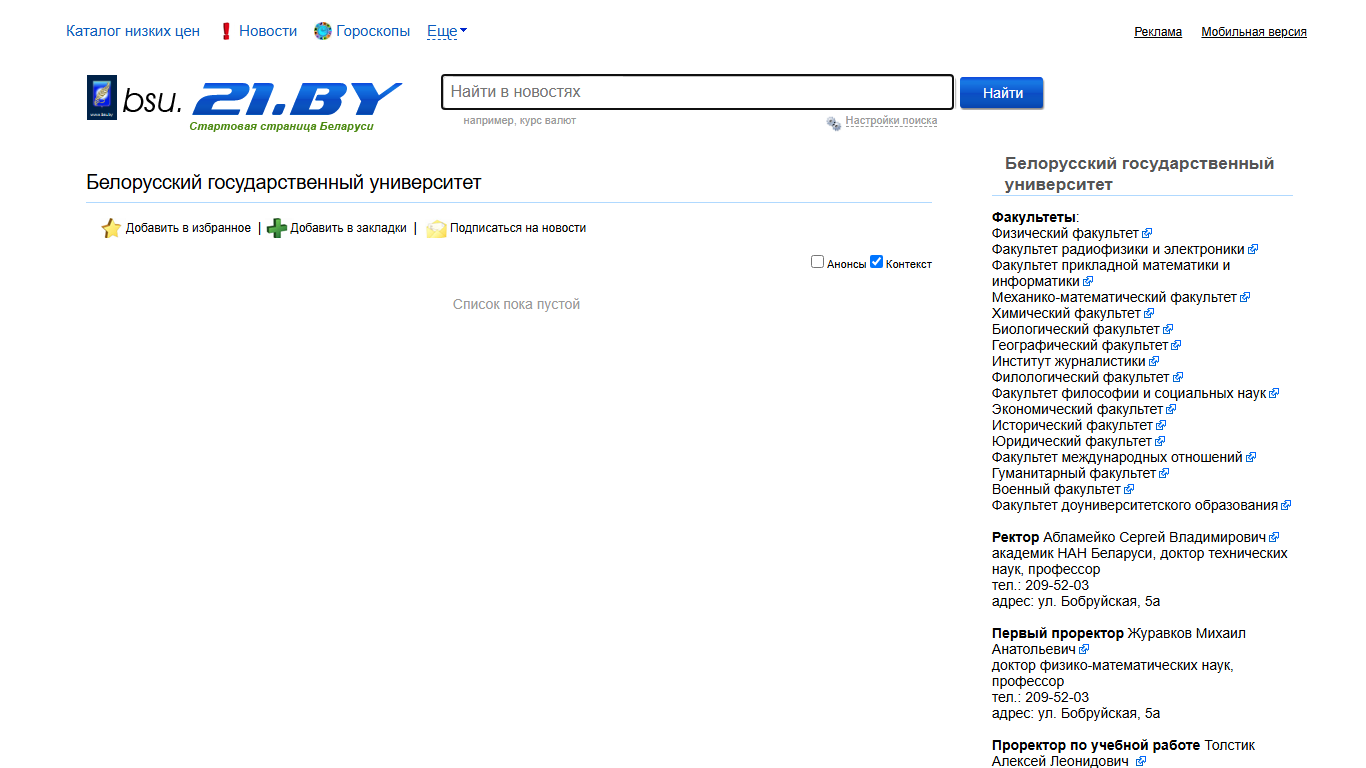The height and width of the screenshot is (768, 1366).
Task: Click external icon after Гуманитарный факультет
Action: pyautogui.click(x=1164, y=474)
